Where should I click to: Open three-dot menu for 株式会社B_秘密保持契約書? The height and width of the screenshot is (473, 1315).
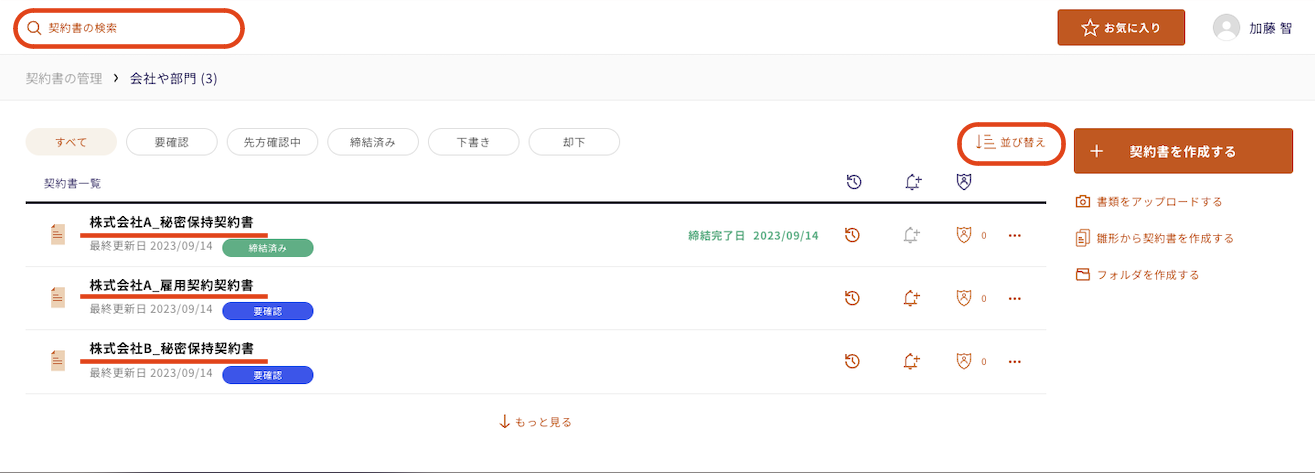(1015, 361)
